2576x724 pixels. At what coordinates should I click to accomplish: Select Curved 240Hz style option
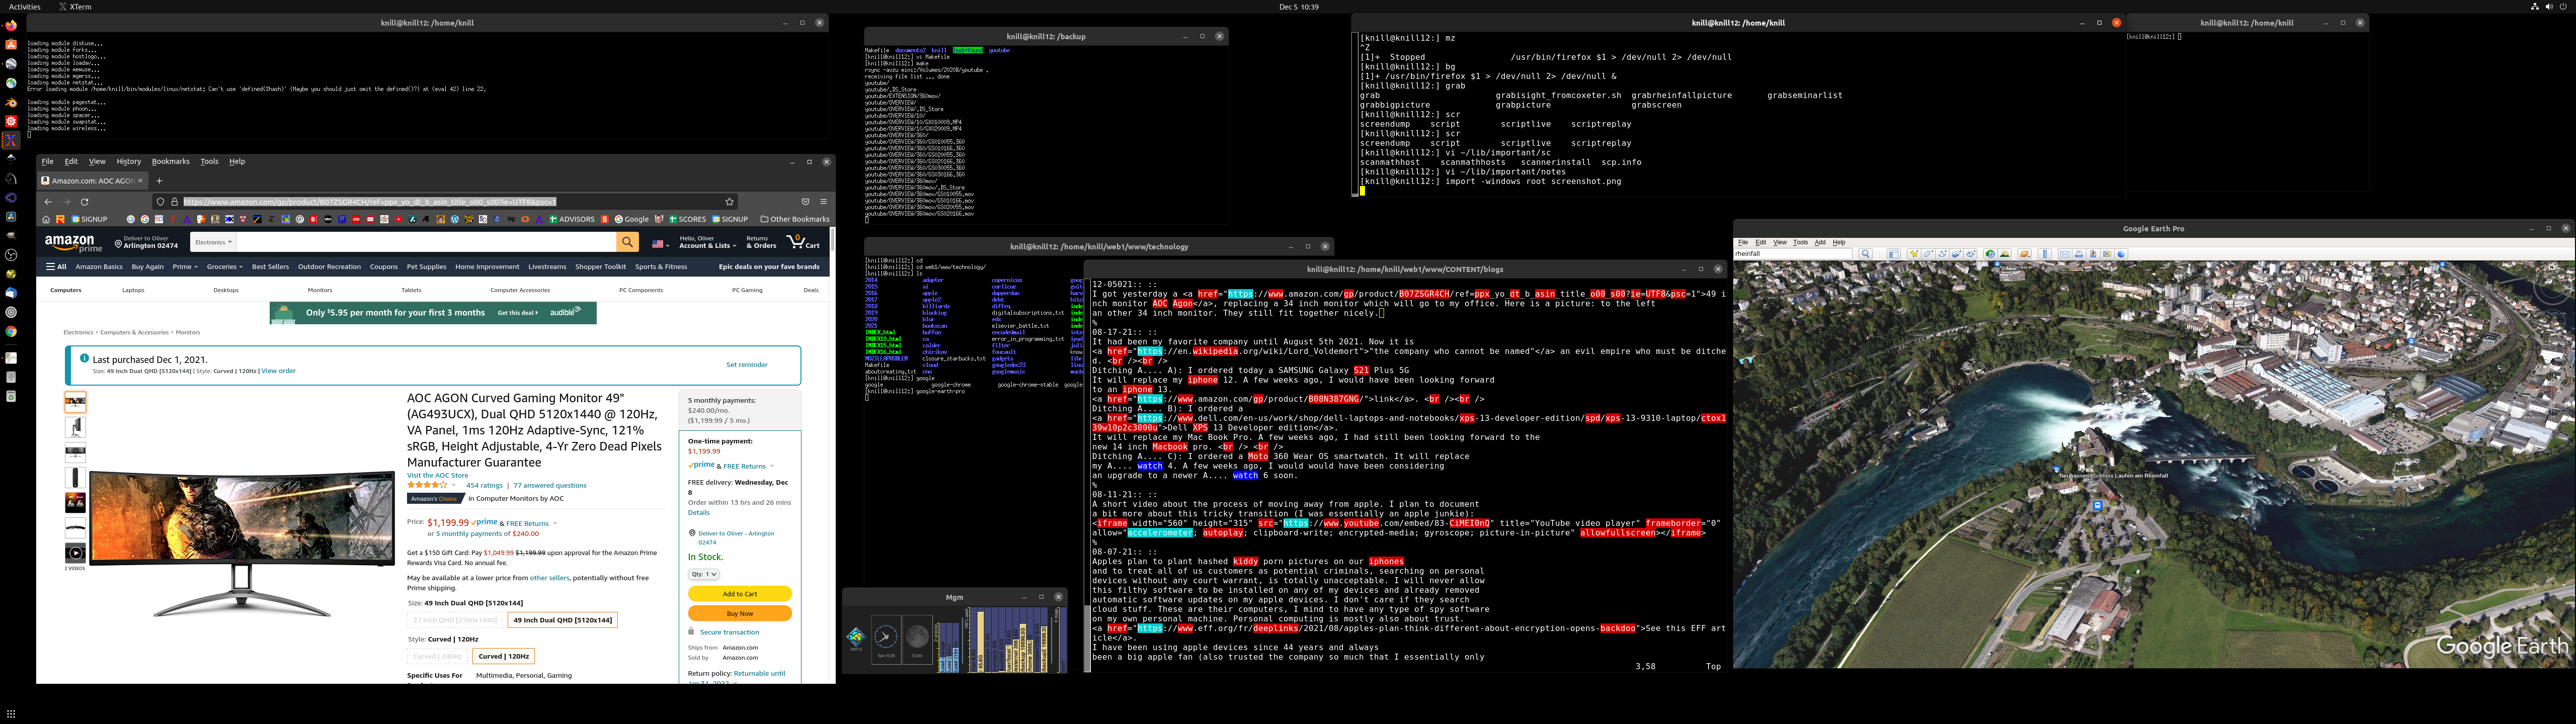[x=438, y=656]
